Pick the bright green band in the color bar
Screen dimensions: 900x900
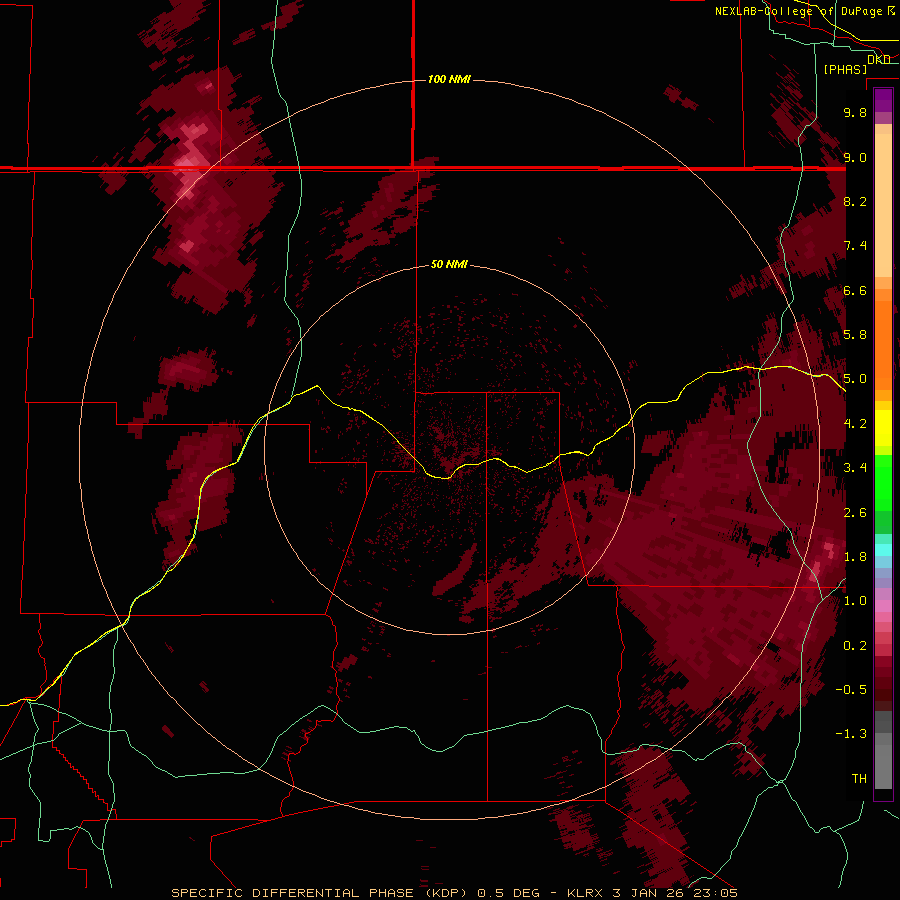coord(883,484)
